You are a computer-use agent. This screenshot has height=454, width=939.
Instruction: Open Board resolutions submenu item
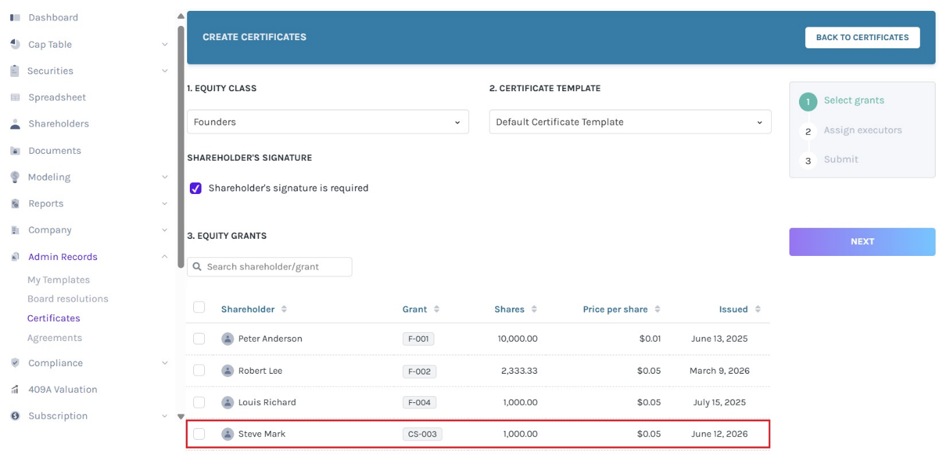(x=68, y=298)
